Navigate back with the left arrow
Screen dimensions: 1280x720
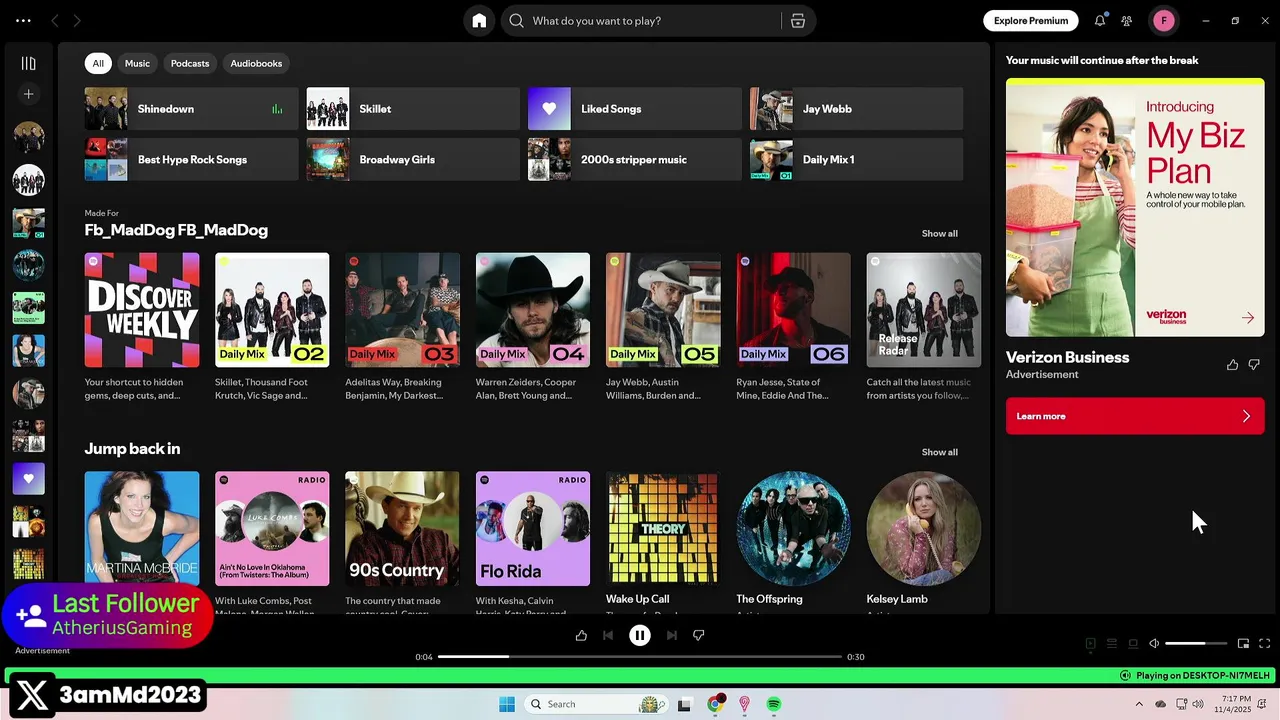coord(55,21)
